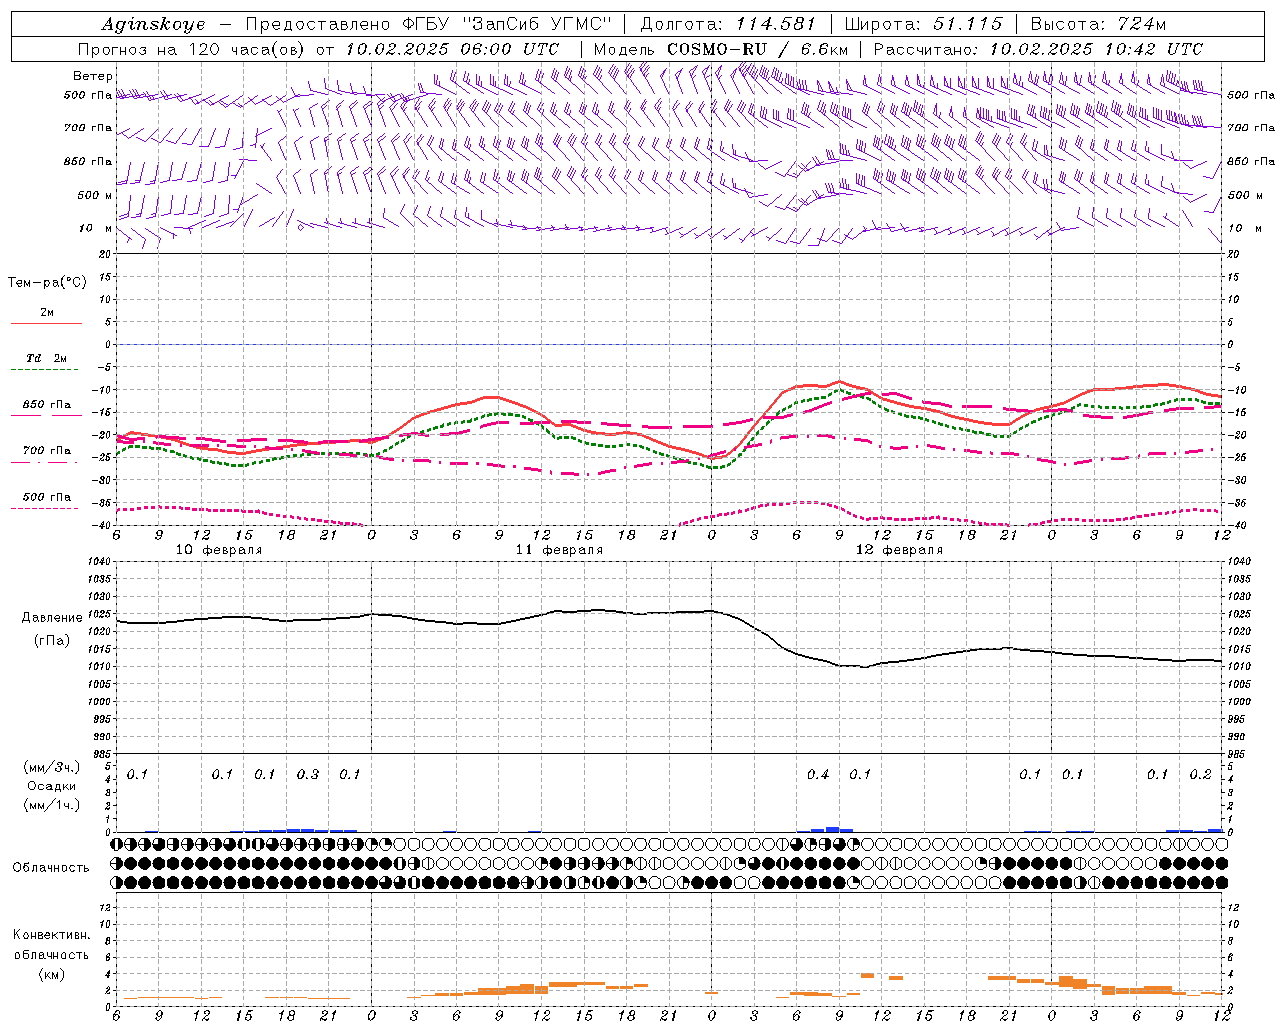Click the 0.4 precipitation value
Image resolution: width=1280 pixels, height=1024 pixels.
[x=817, y=775]
